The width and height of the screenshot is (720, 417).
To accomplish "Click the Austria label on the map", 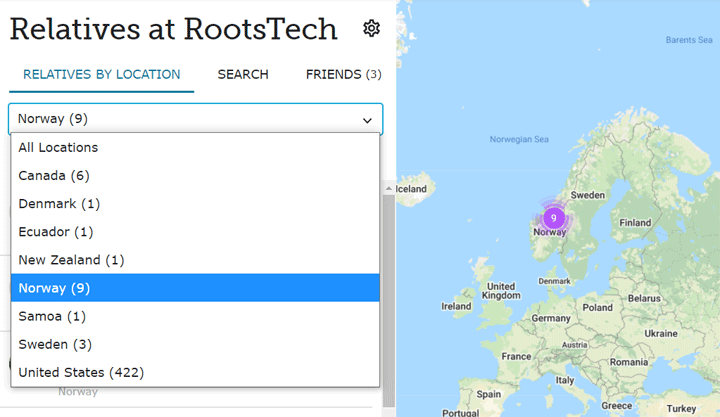I will click(x=574, y=345).
